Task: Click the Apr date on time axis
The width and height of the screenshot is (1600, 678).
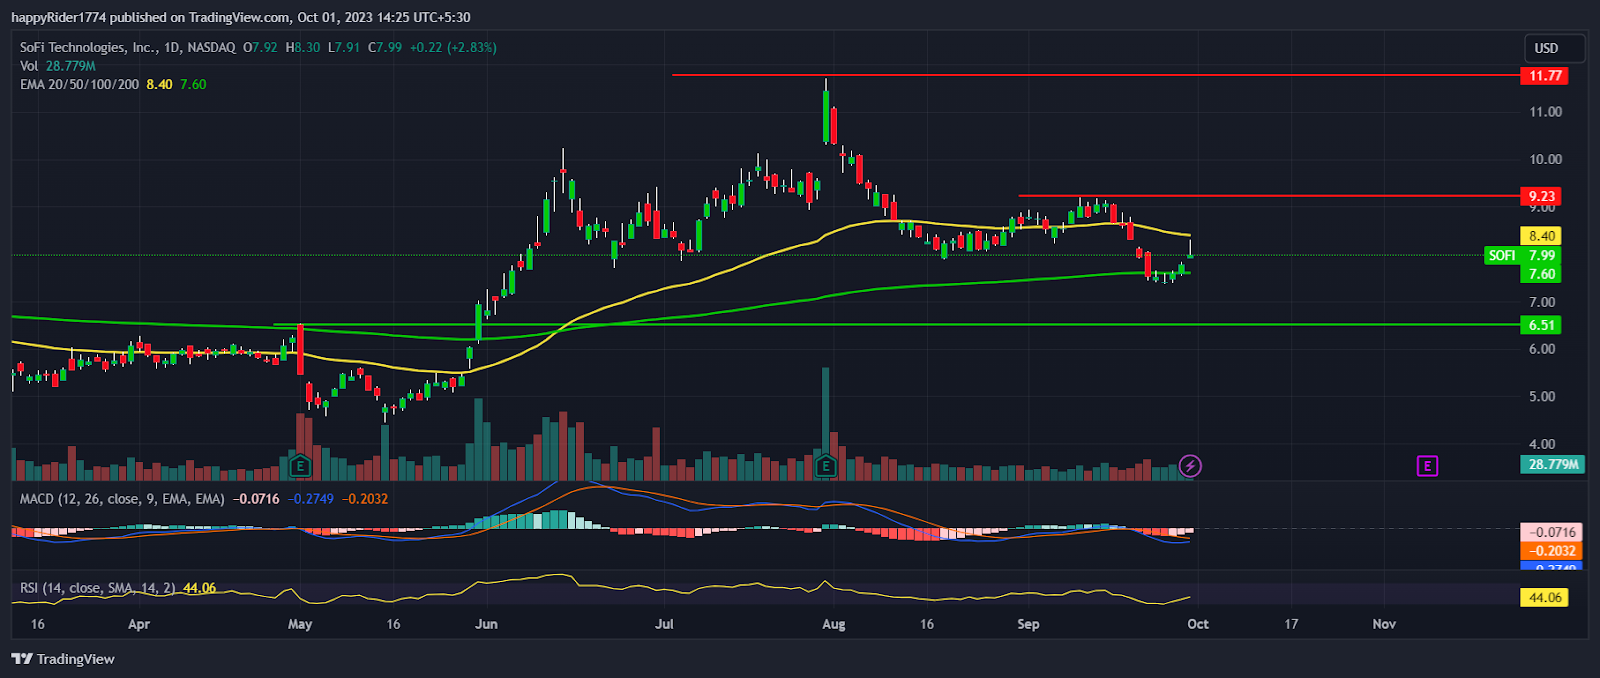Action: tap(139, 624)
